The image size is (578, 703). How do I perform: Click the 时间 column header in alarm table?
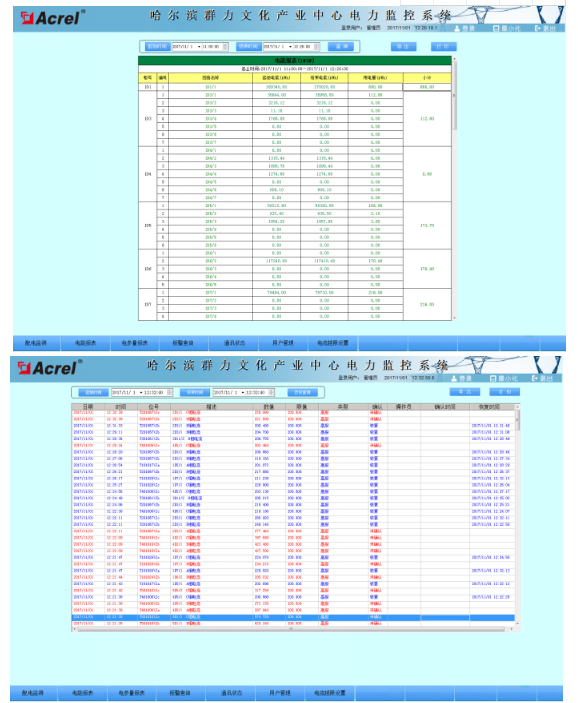pos(121,407)
